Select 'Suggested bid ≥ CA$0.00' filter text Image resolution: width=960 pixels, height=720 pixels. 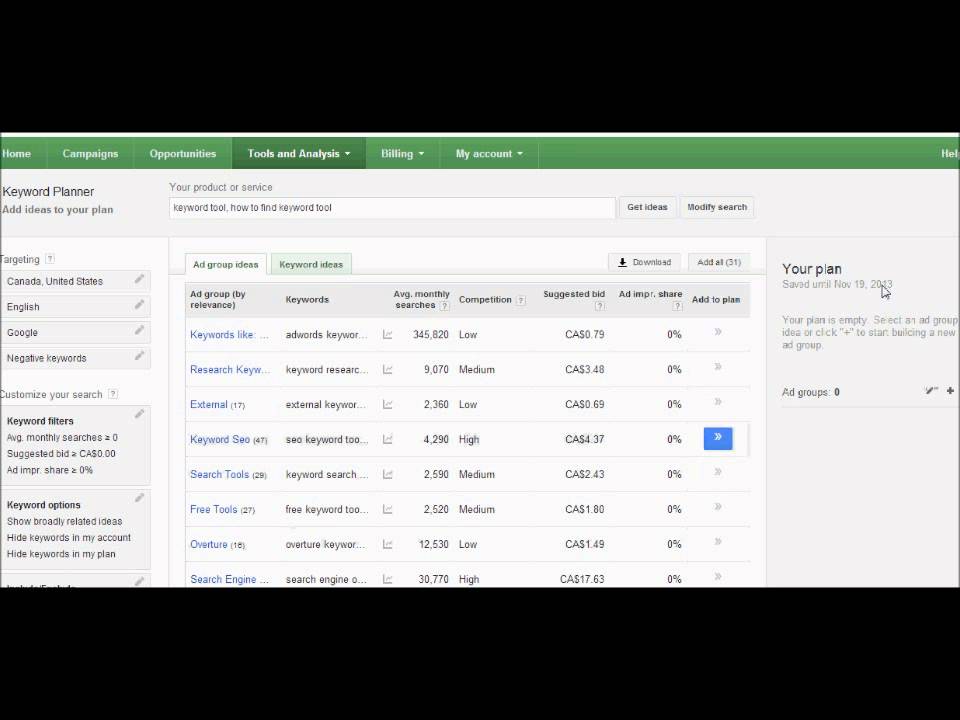(x=61, y=454)
